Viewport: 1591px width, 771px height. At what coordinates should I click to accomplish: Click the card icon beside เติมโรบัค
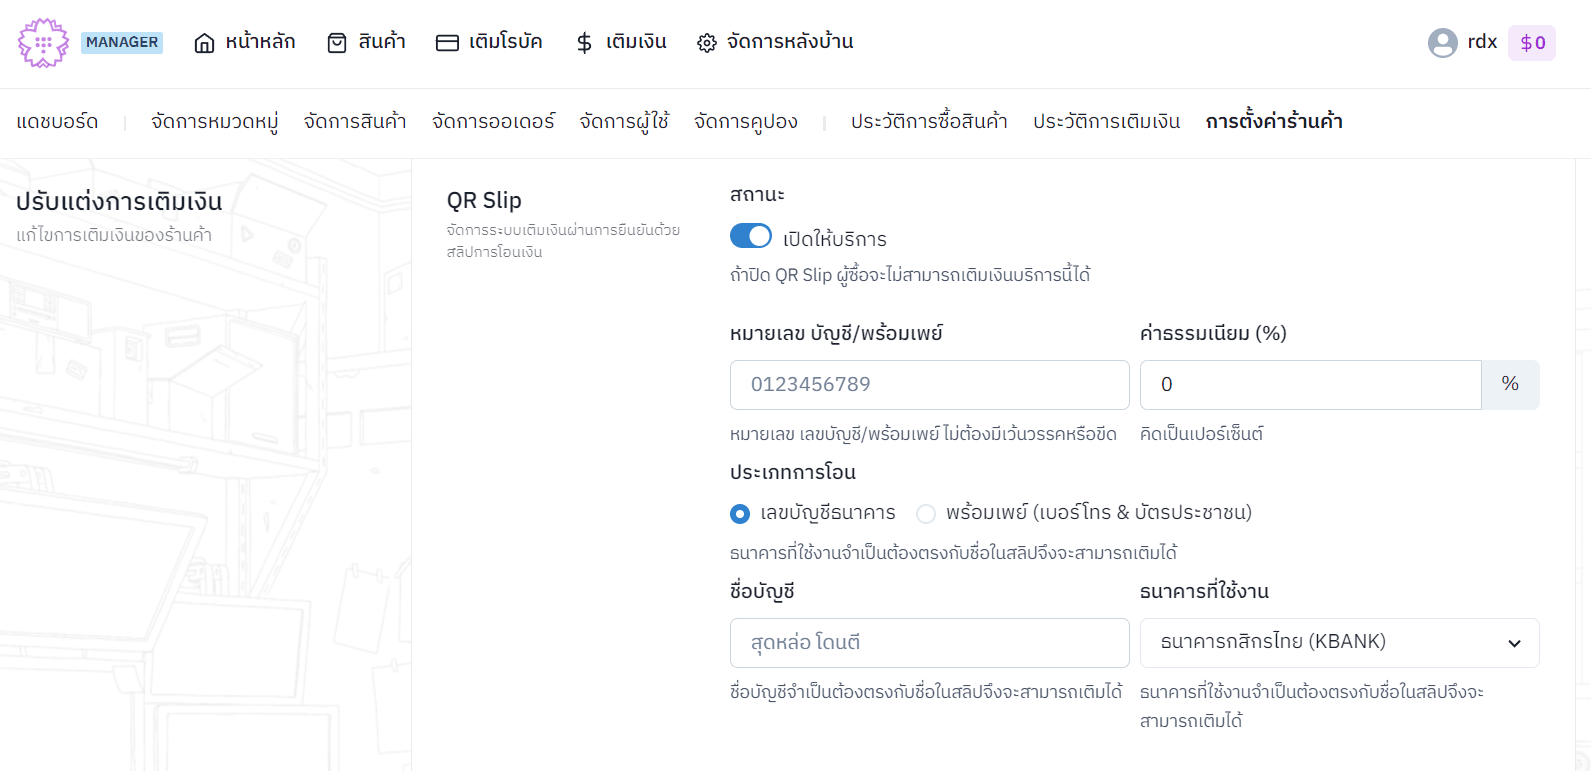pyautogui.click(x=447, y=43)
